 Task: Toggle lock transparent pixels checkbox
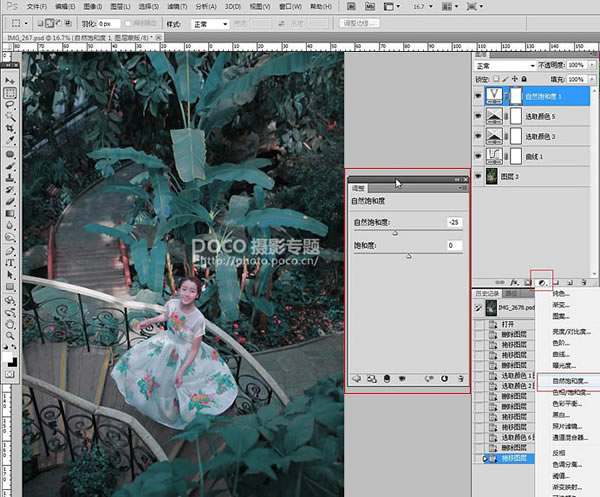(x=496, y=79)
